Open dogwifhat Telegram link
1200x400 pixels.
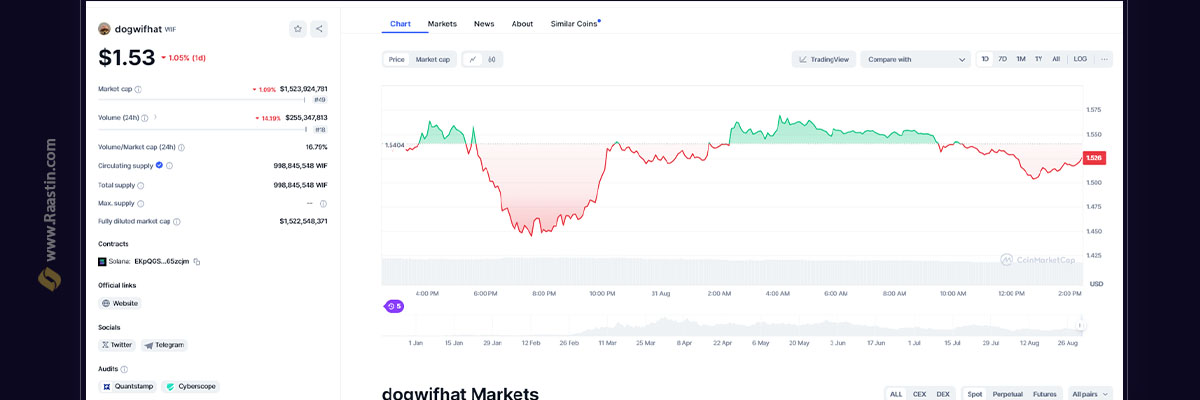pyautogui.click(x=164, y=345)
